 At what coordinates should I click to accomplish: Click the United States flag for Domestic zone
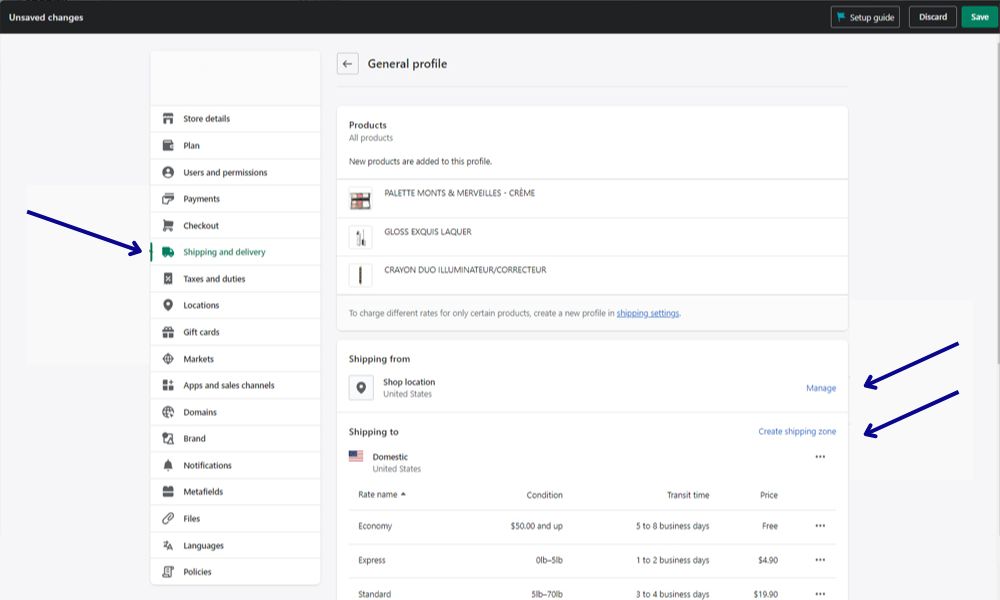tap(356, 456)
